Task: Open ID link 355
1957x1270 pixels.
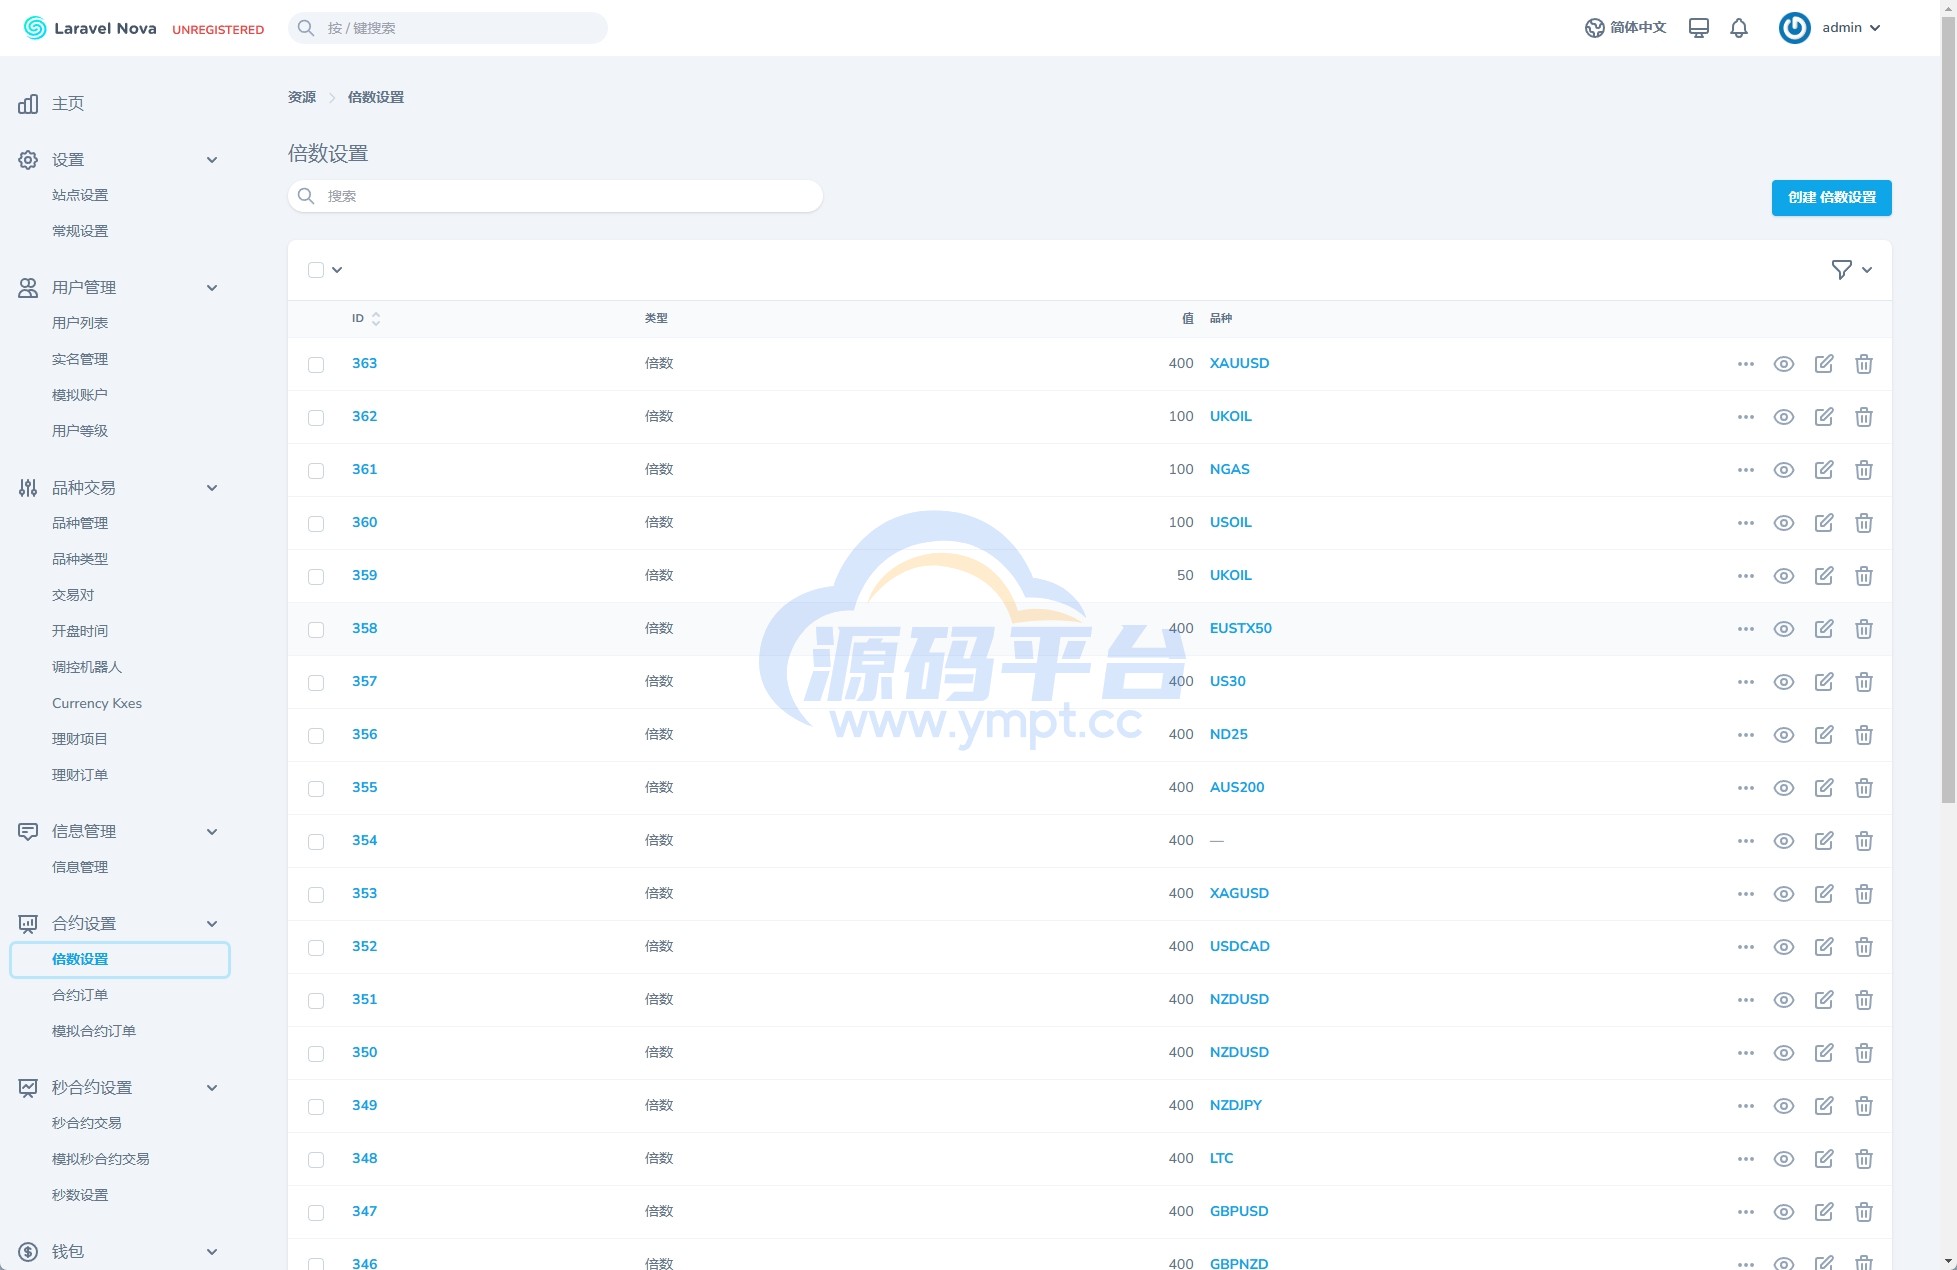Action: pyautogui.click(x=364, y=787)
